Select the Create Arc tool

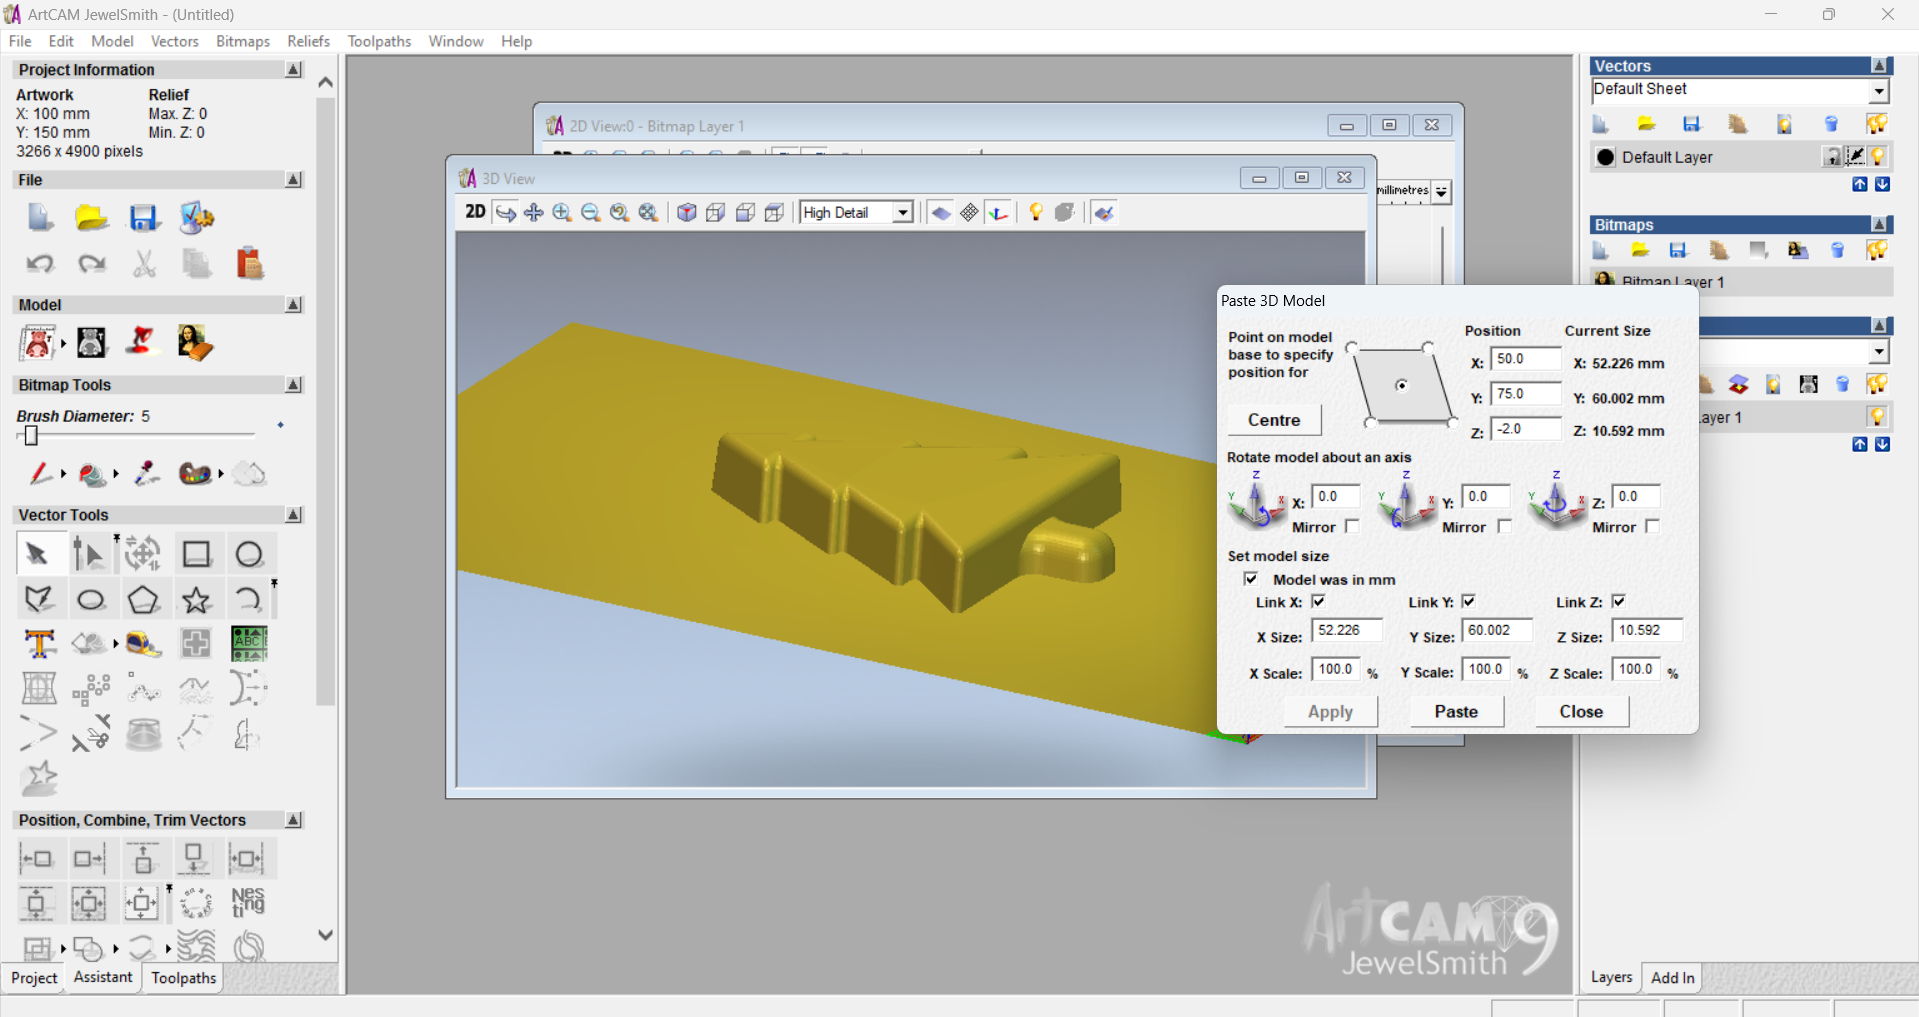tap(247, 599)
